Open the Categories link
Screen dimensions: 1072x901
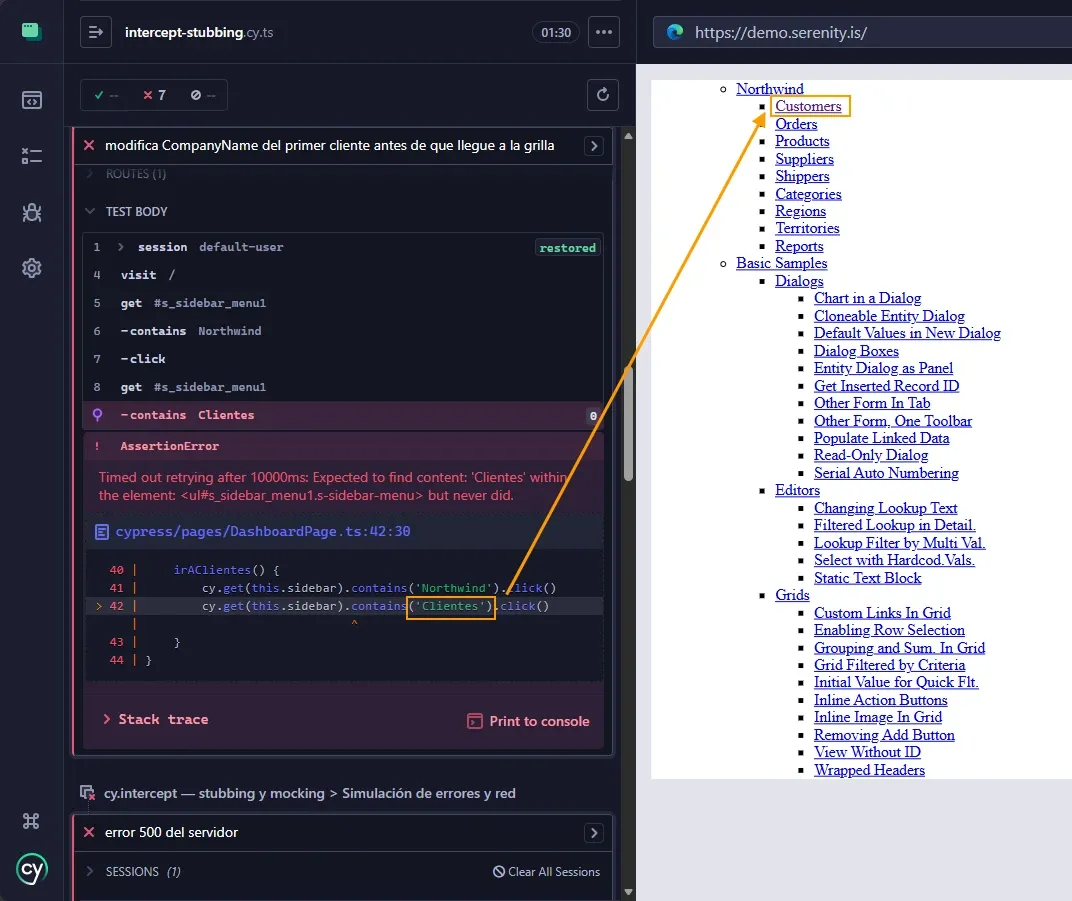[x=808, y=193]
